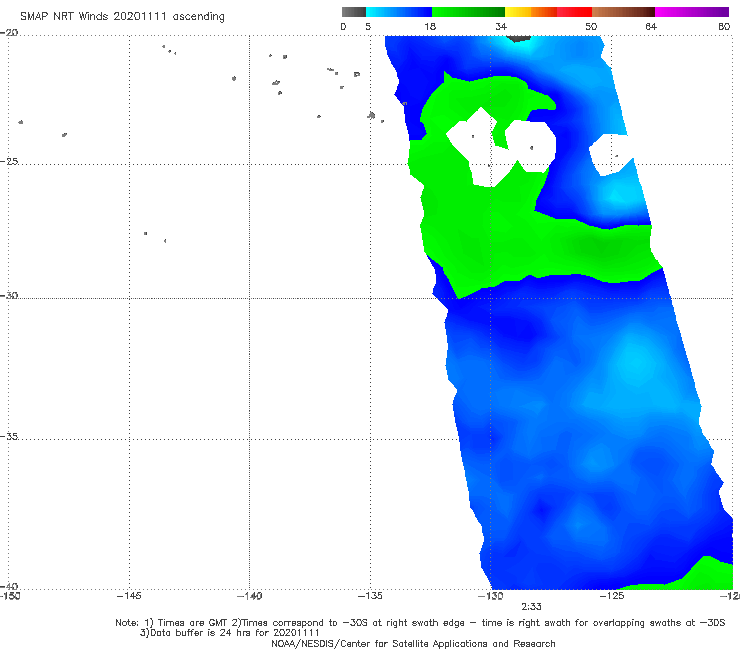740x650 pixels.
Task: Click the latitude label "-30"
Action: (9, 295)
